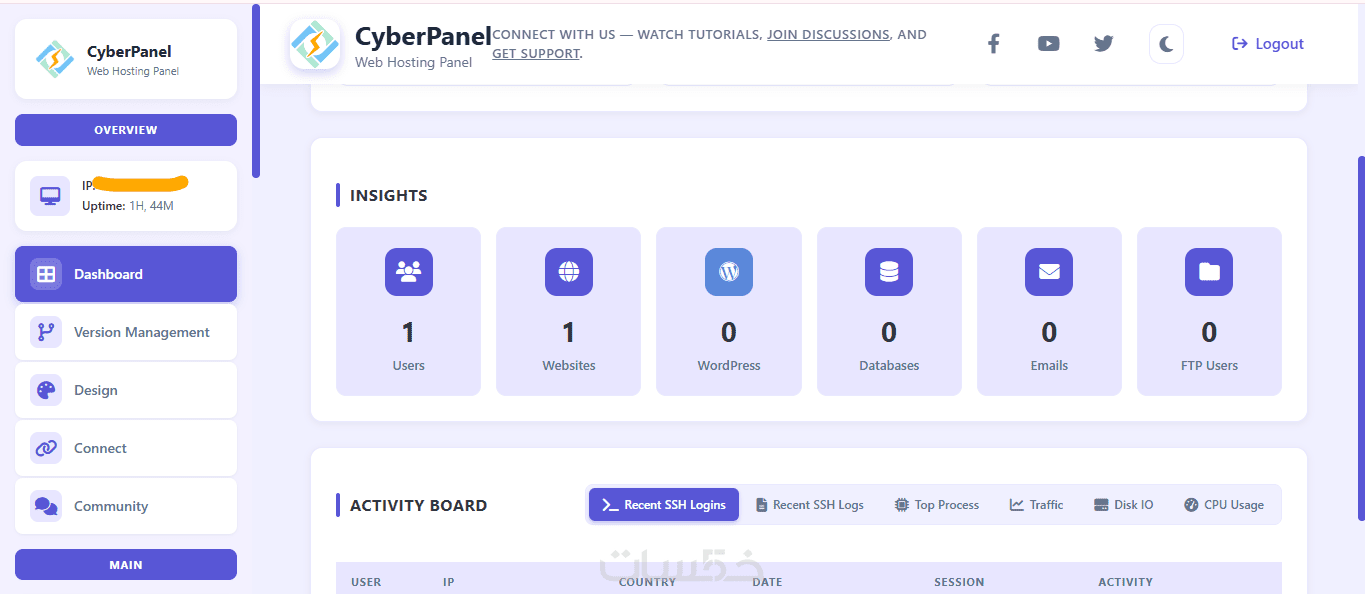This screenshot has width=1365, height=594.
Task: Click the FTP Users folder icon
Action: pyautogui.click(x=1209, y=272)
